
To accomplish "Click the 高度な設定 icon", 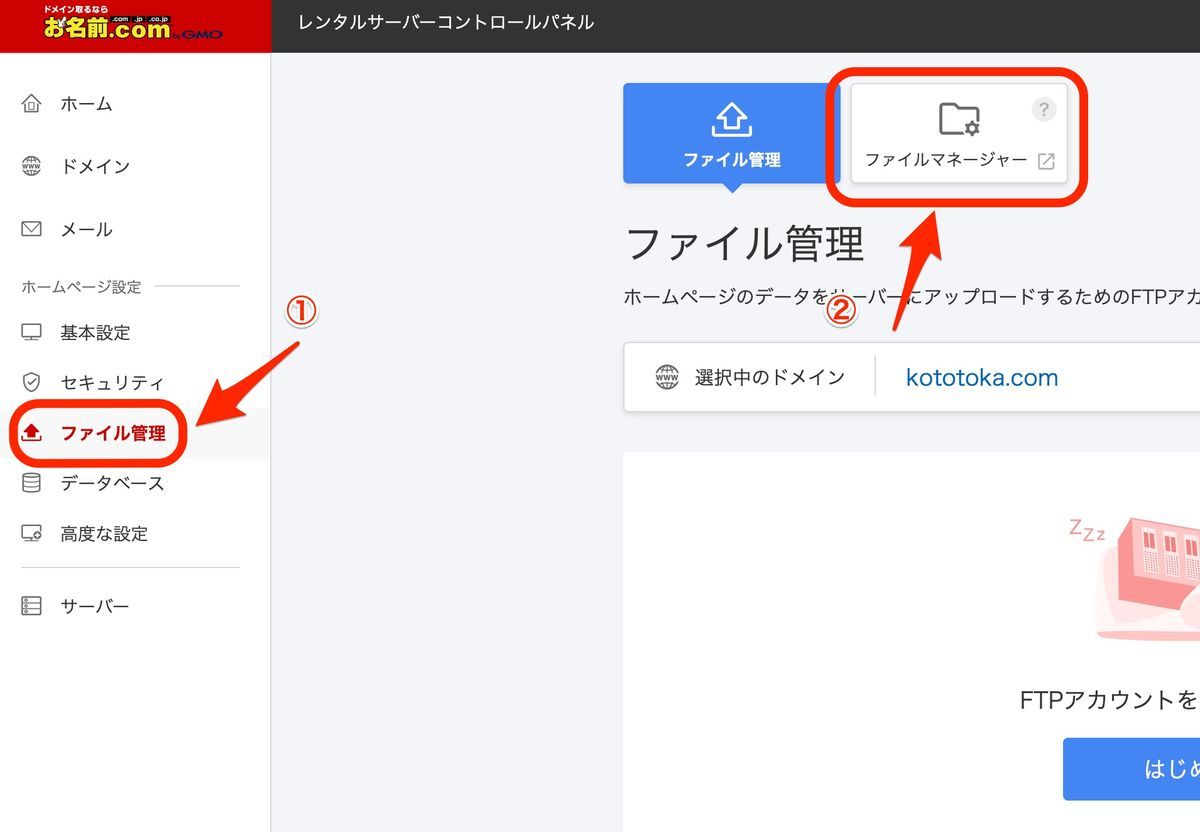I will [x=32, y=533].
